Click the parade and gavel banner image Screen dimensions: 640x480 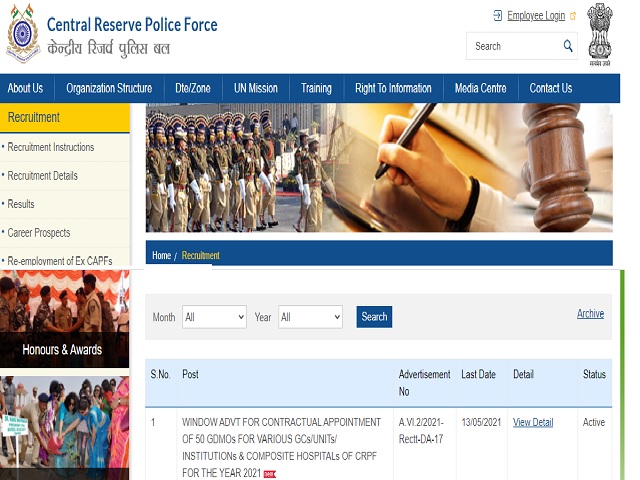[x=379, y=168]
